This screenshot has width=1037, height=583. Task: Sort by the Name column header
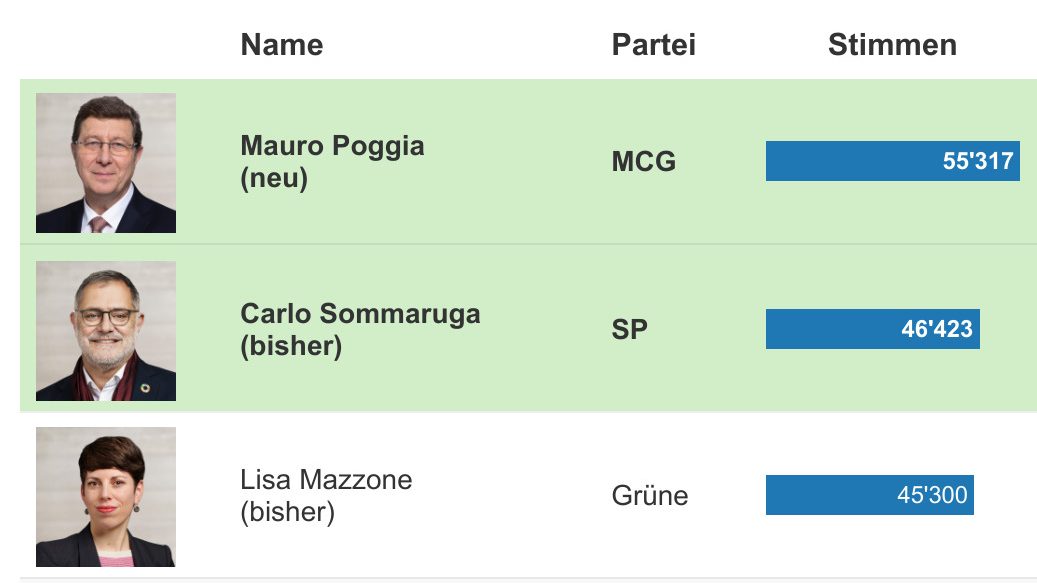point(282,45)
